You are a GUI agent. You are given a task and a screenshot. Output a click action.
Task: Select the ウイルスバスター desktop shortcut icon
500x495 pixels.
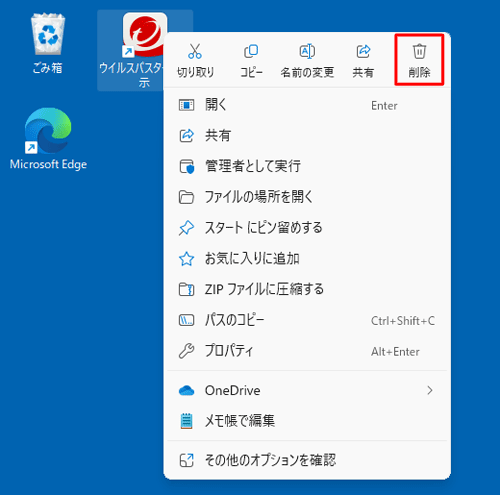145,35
